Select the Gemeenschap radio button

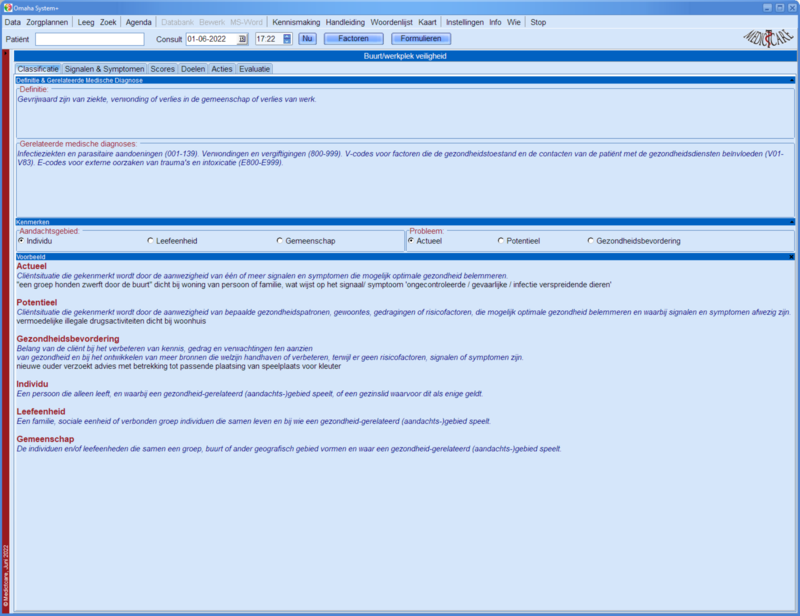[279, 241]
